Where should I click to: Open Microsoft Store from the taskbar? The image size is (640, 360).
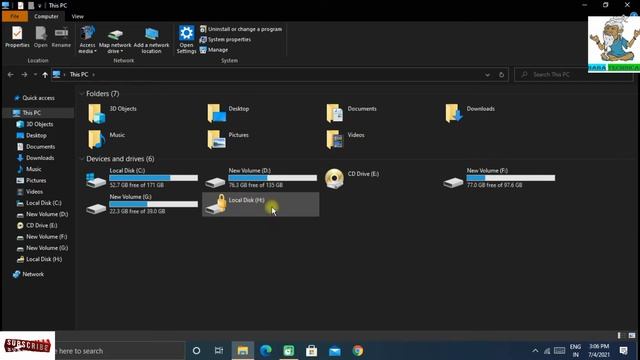coord(311,351)
